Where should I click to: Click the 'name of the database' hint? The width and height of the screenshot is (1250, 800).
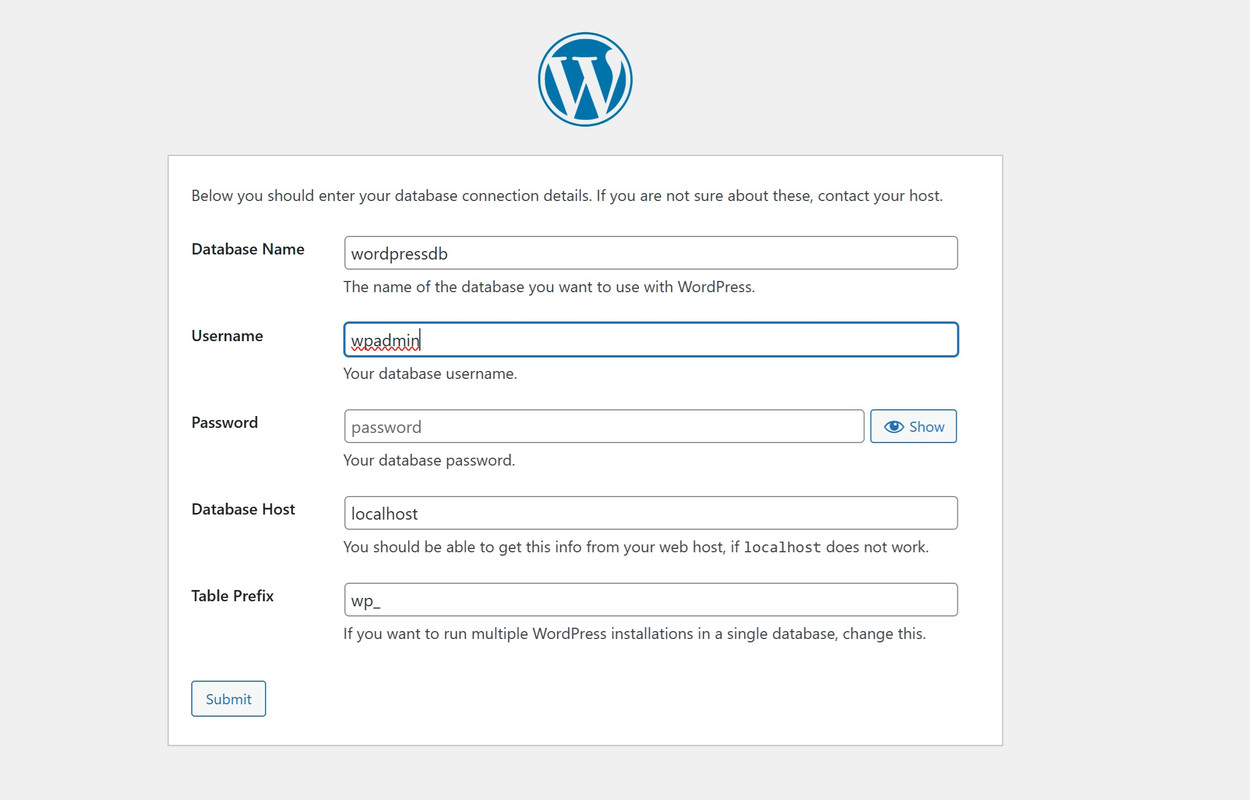click(549, 287)
